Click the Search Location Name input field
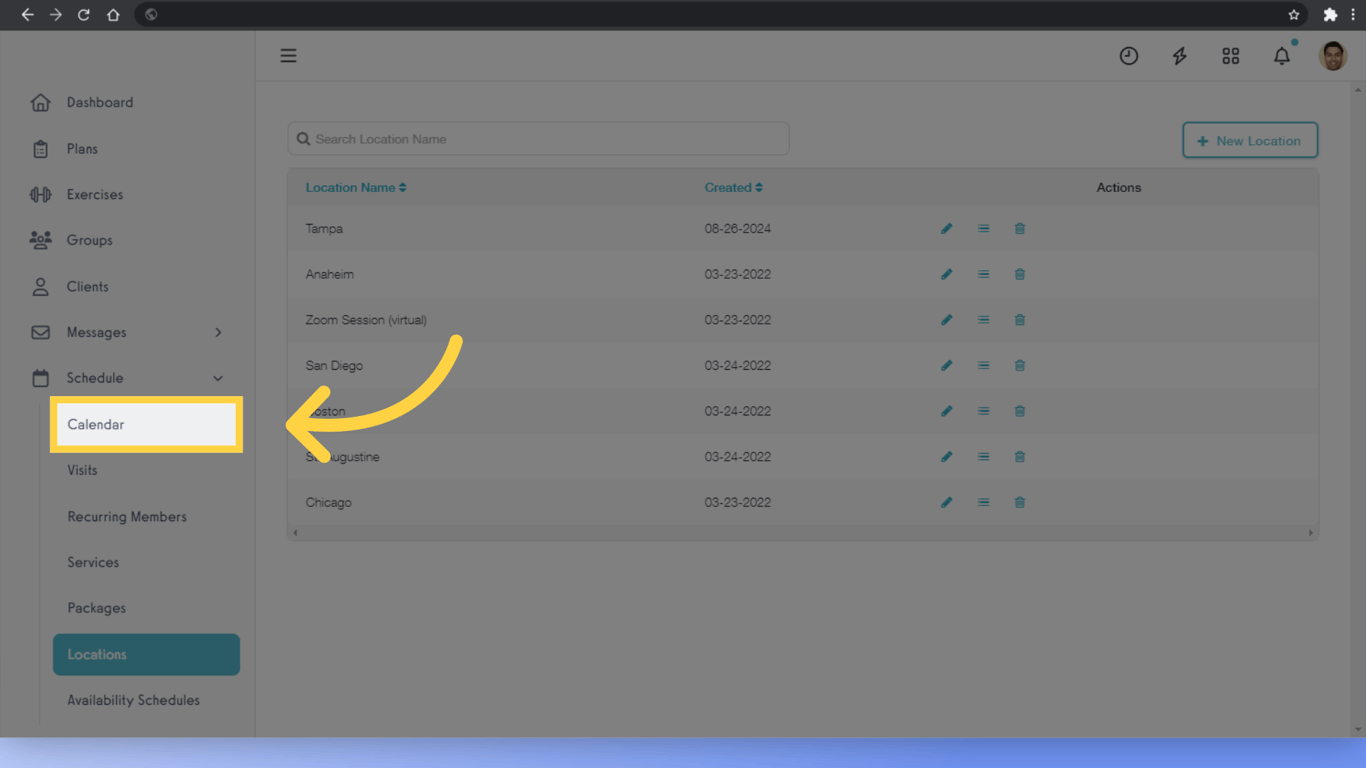Image resolution: width=1366 pixels, height=768 pixels. pos(538,138)
